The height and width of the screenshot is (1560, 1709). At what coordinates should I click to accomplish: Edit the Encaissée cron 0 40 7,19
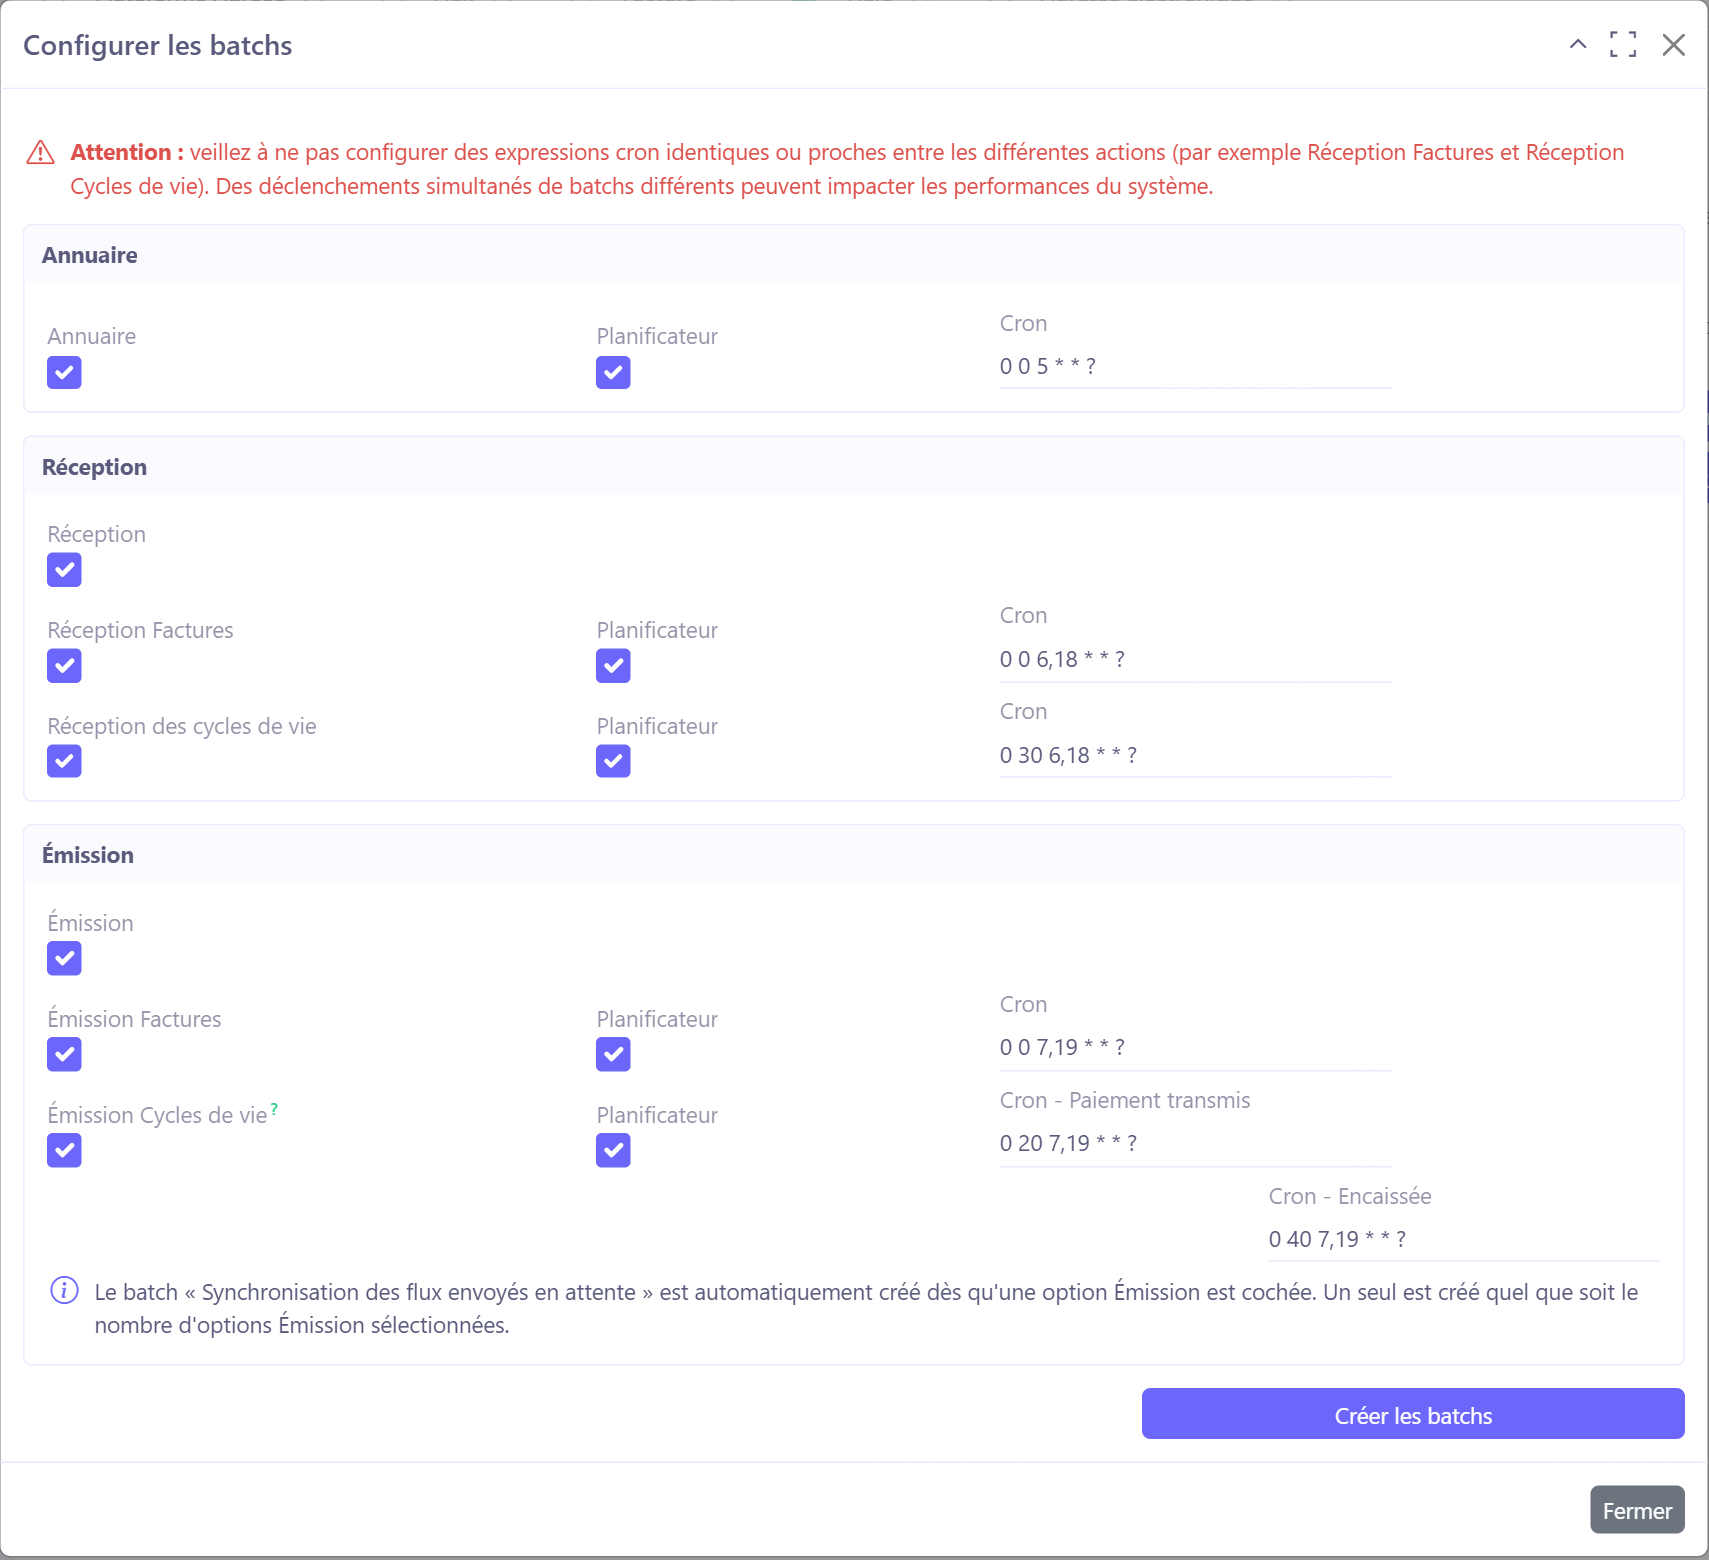tap(1464, 1239)
